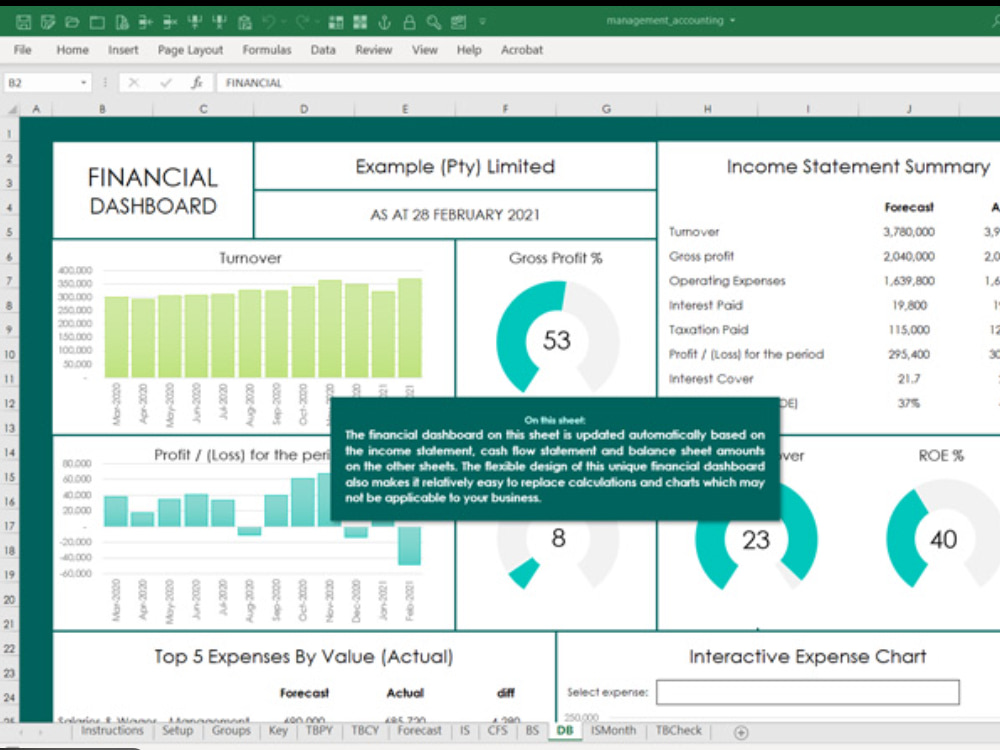Click the padlock protect sheet icon

(409, 22)
